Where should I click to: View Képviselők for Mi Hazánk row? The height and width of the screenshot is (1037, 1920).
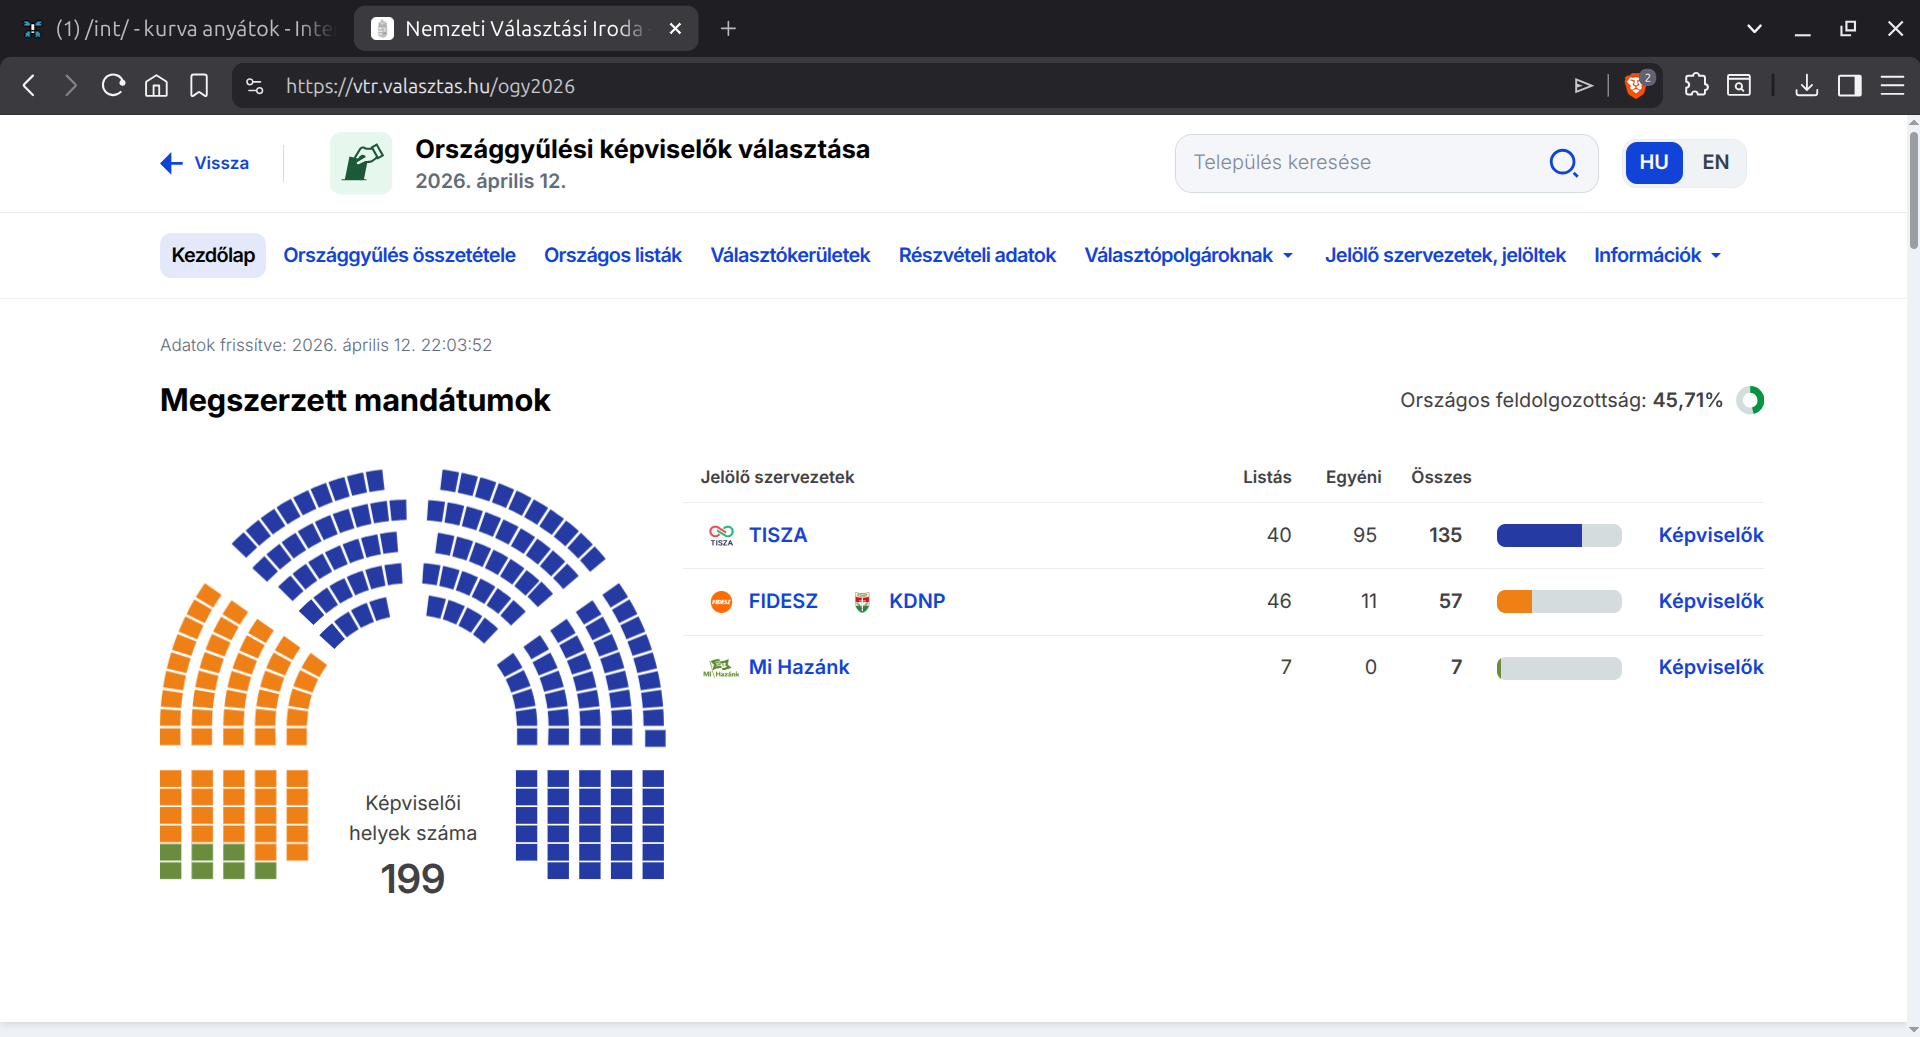[x=1711, y=668]
